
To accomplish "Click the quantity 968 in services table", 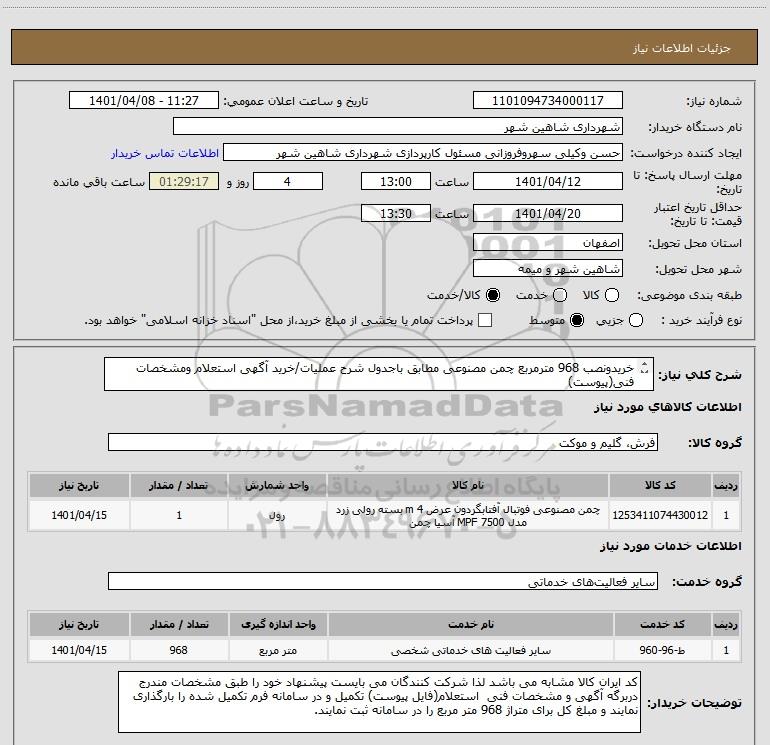I will coord(179,650).
